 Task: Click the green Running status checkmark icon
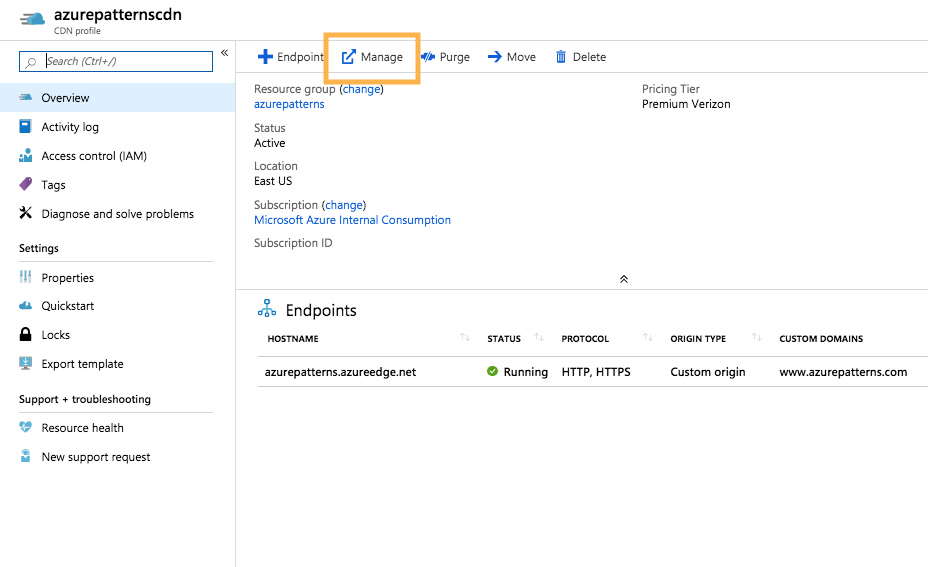[492, 371]
